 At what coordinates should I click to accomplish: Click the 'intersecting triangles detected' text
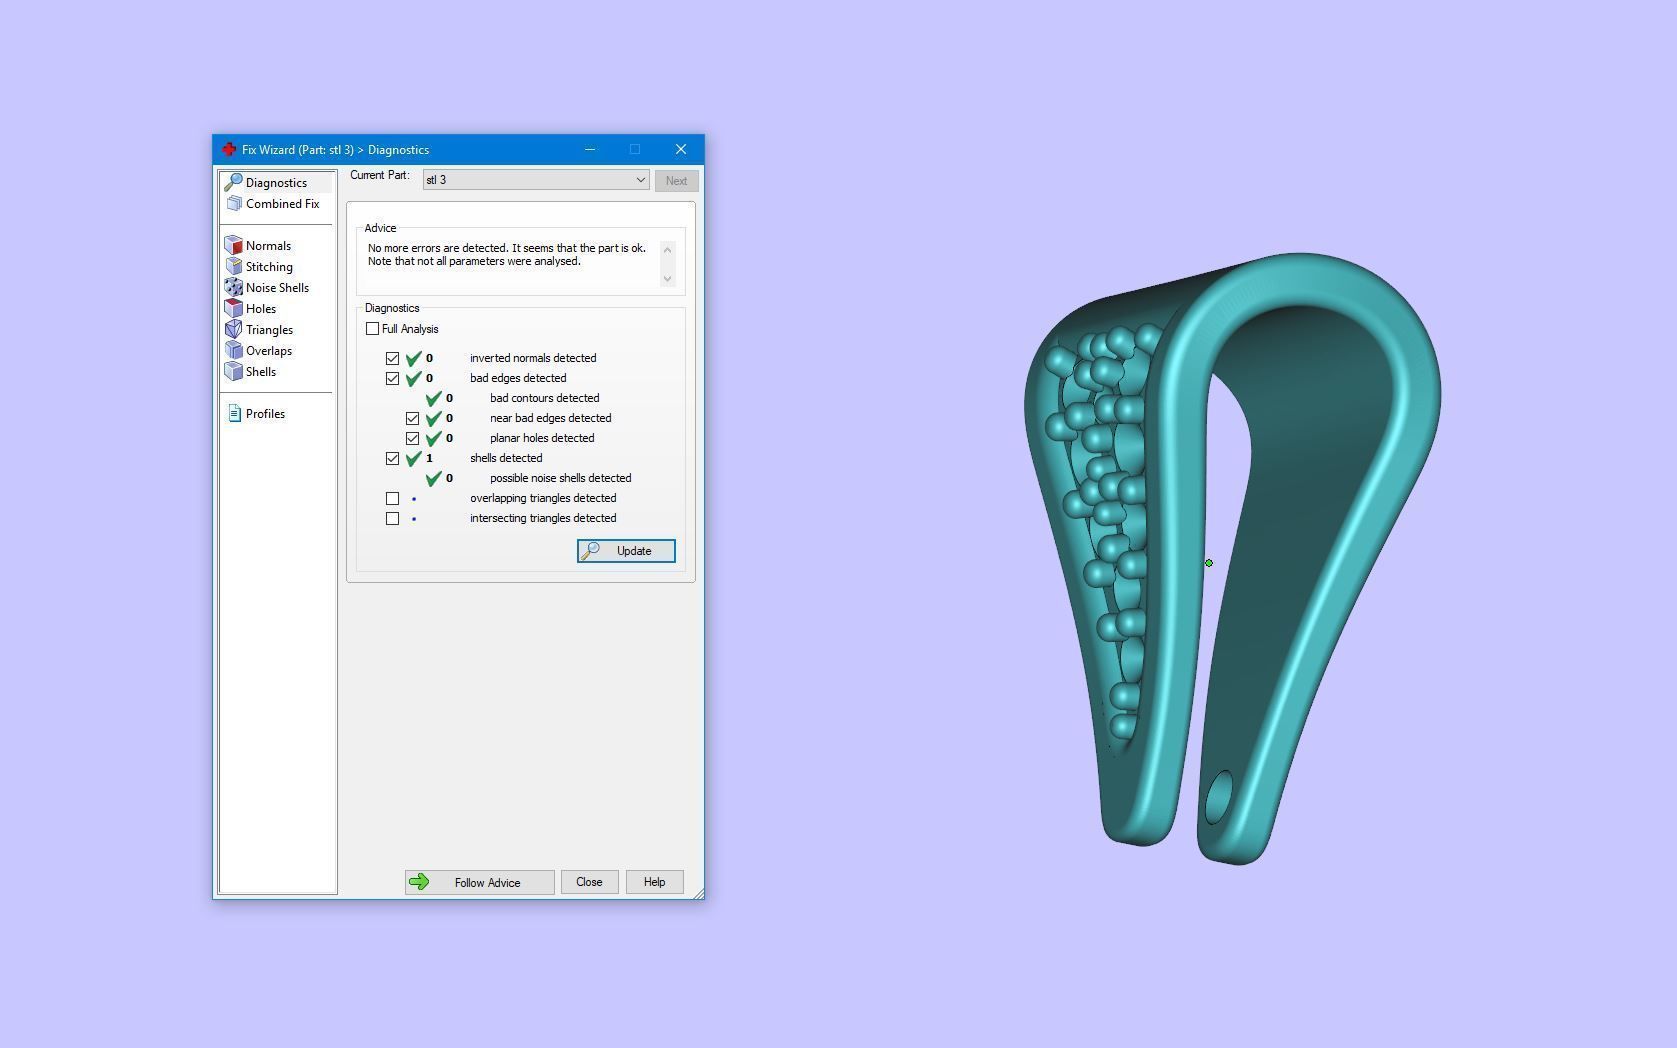click(x=543, y=518)
